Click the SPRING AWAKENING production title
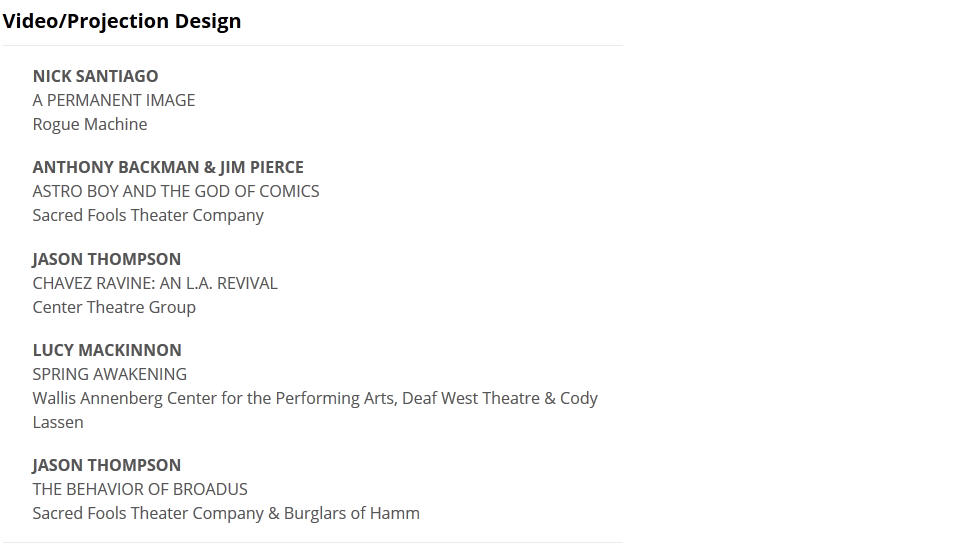The width and height of the screenshot is (964, 550). (x=110, y=374)
